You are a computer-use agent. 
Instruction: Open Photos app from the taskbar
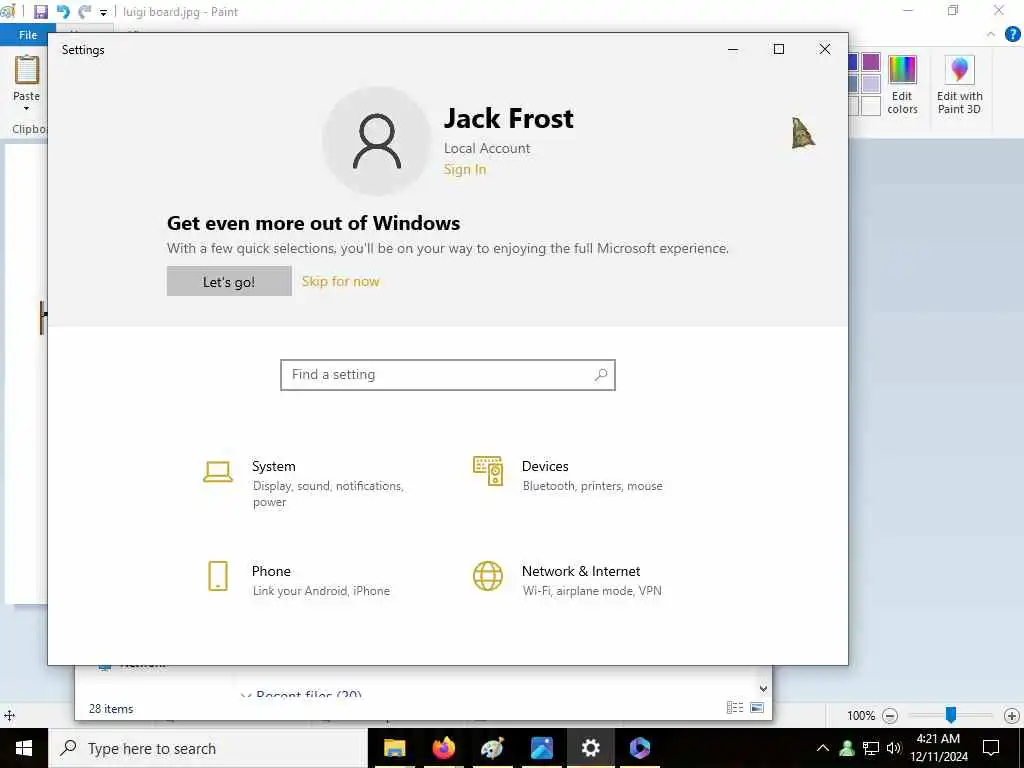[x=541, y=748]
